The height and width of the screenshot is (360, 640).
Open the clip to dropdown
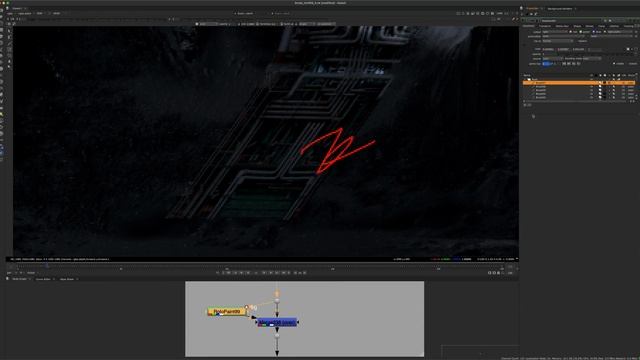[558, 41]
